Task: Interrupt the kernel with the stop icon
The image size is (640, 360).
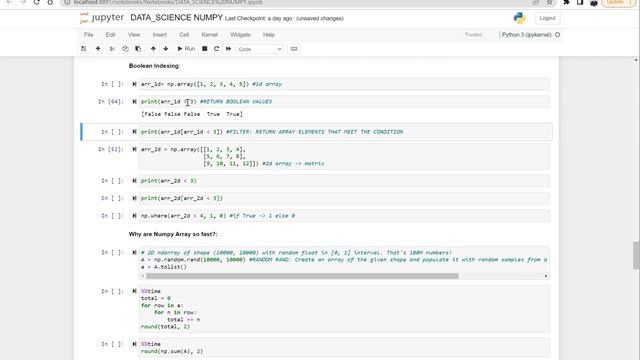Action: [x=205, y=49]
